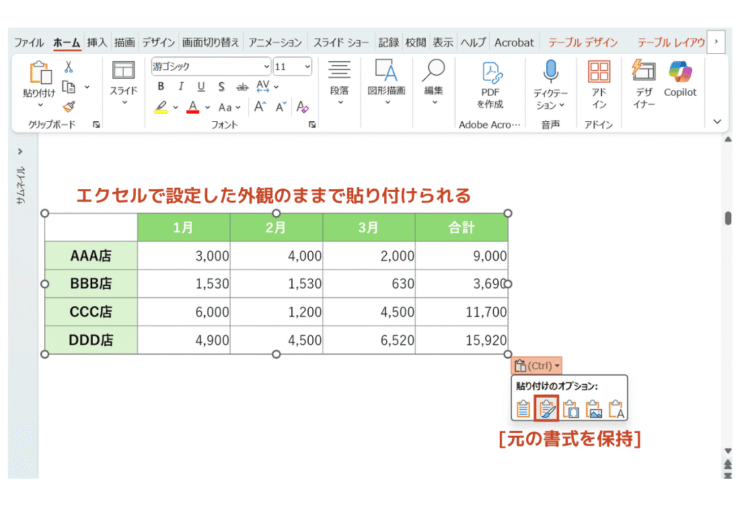Open the copy dropdown arrow
Viewport: 740px width, 505px height.
(87, 87)
